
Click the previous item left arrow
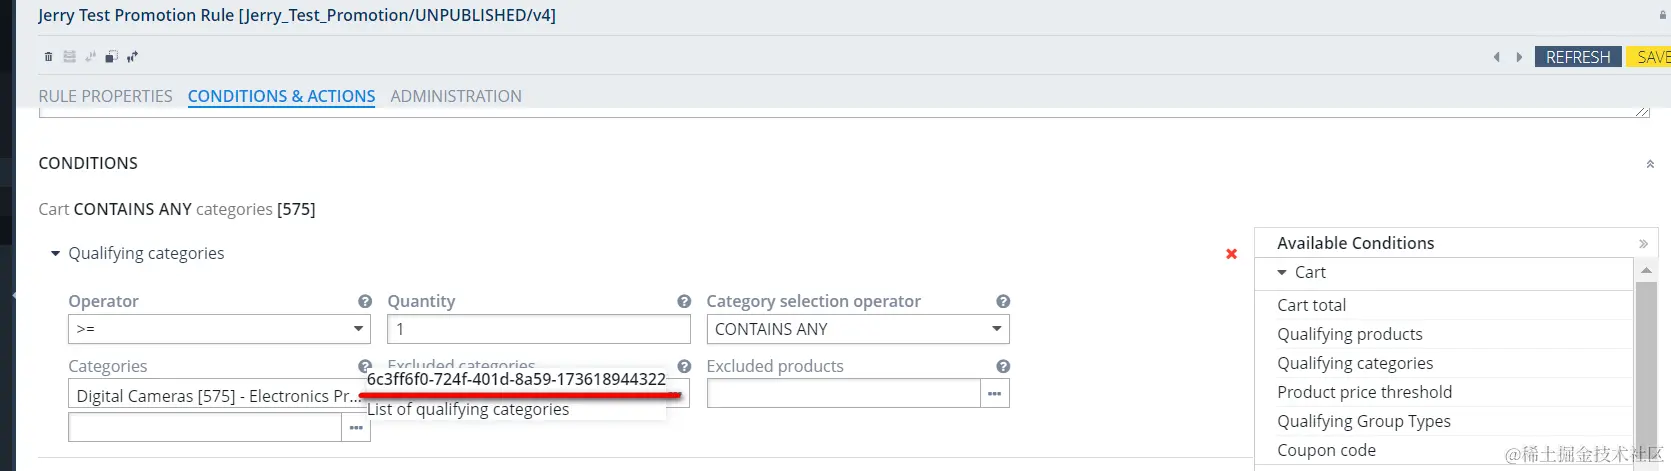pyautogui.click(x=1497, y=57)
